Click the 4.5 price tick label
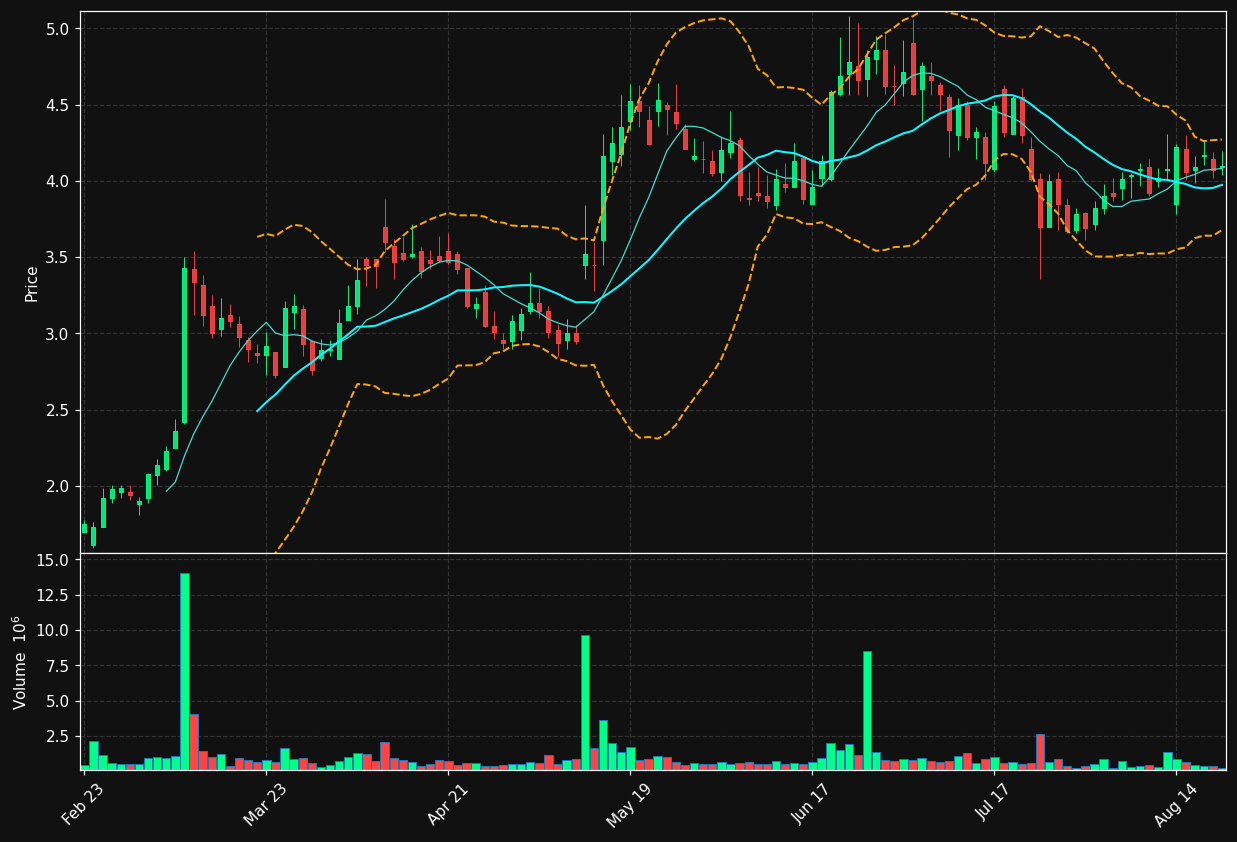The width and height of the screenshot is (1237, 842). click(58, 105)
